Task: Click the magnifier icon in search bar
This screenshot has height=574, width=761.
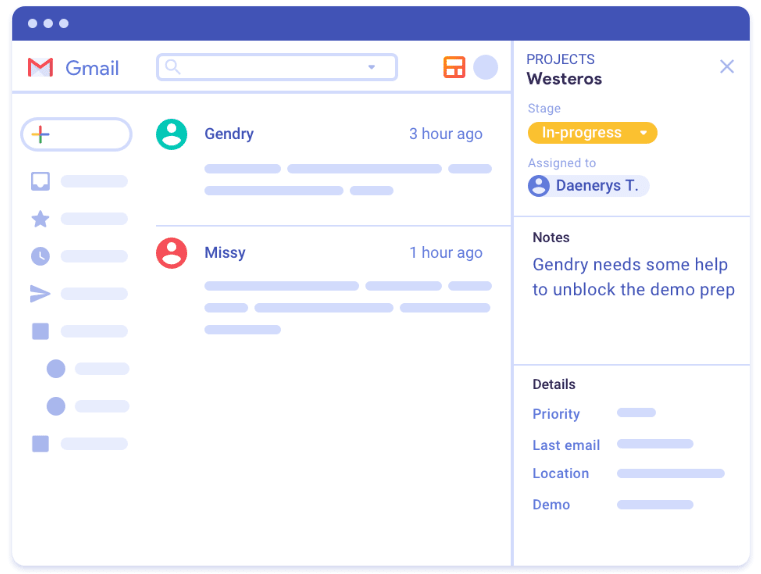Action: [x=172, y=66]
